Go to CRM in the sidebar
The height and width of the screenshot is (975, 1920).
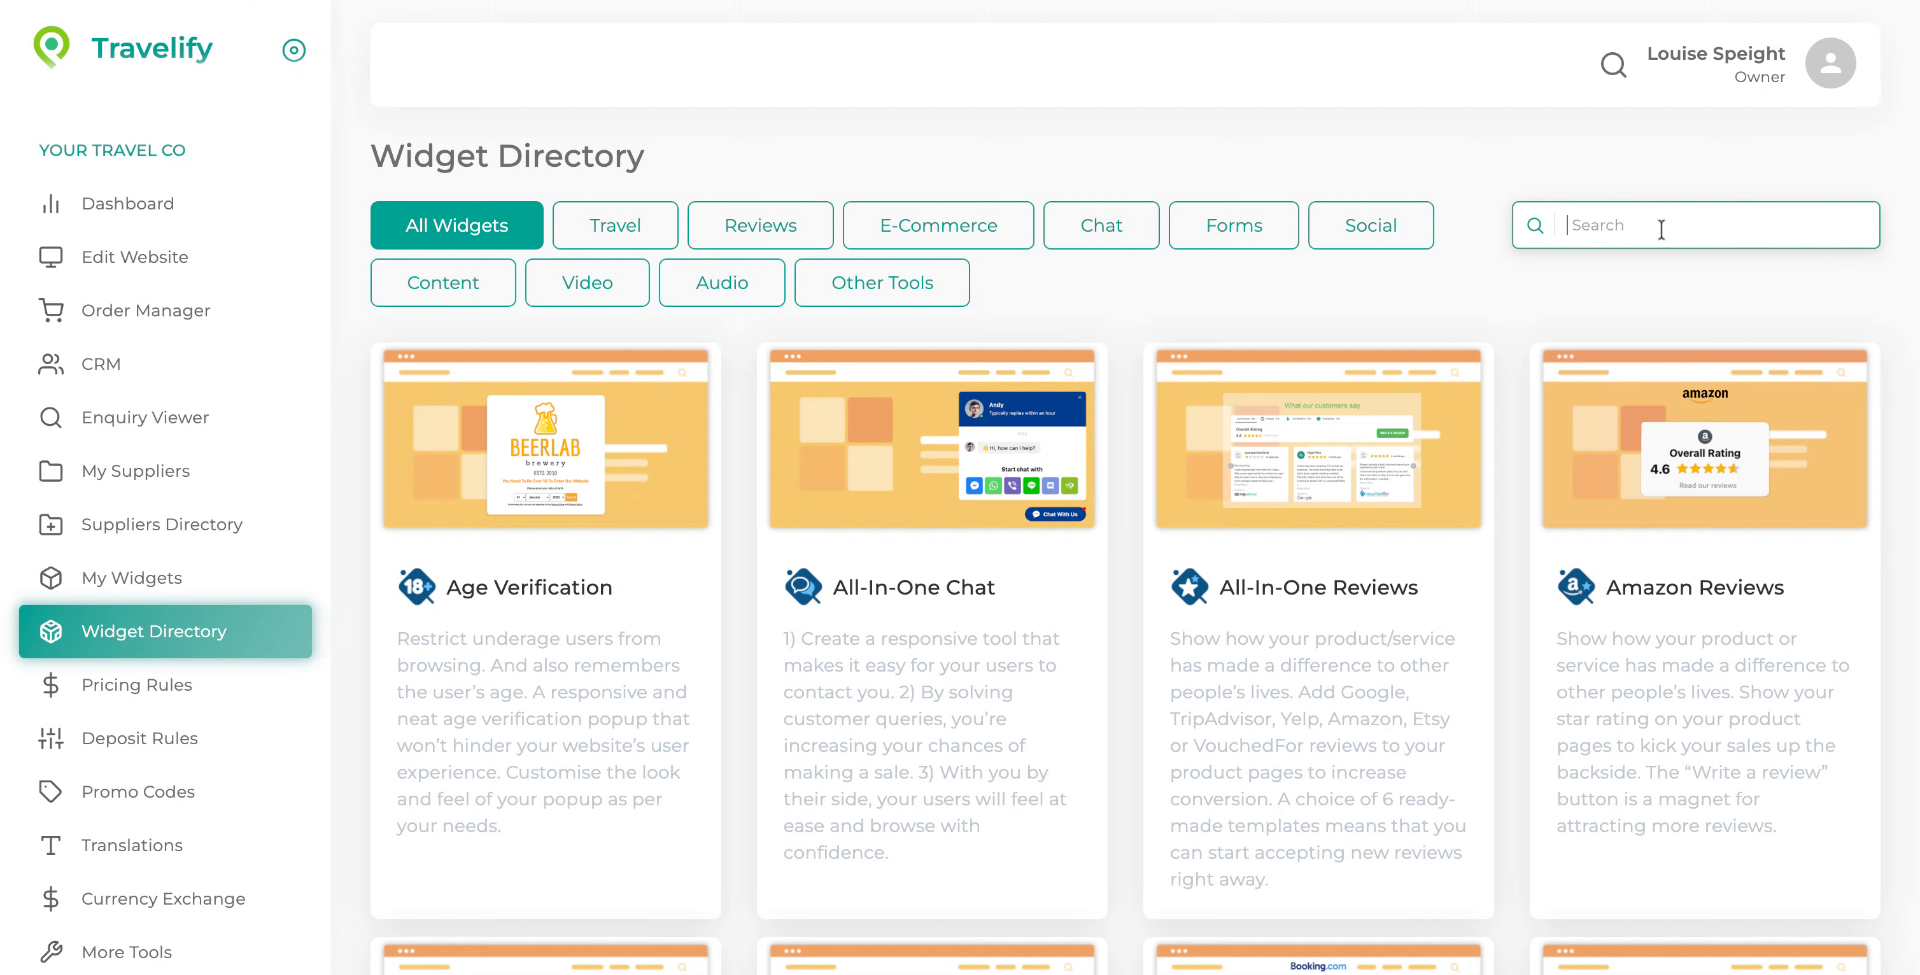[100, 364]
